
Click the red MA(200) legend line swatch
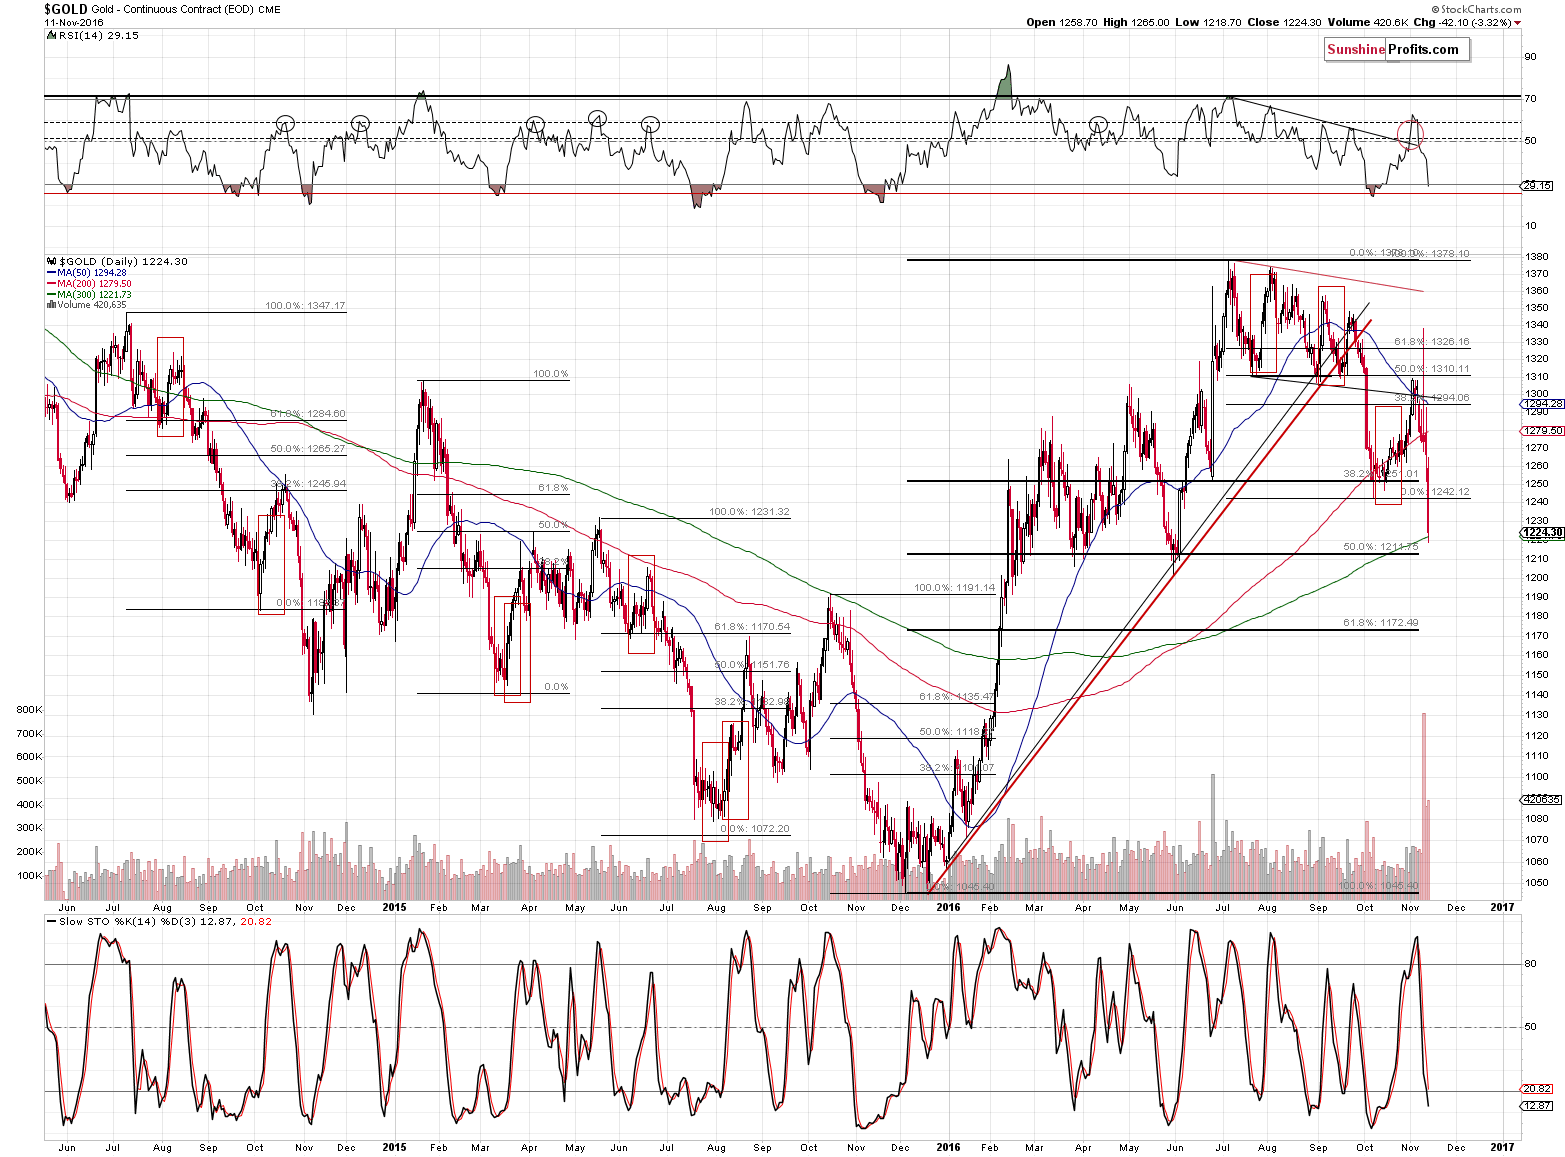click(51, 284)
